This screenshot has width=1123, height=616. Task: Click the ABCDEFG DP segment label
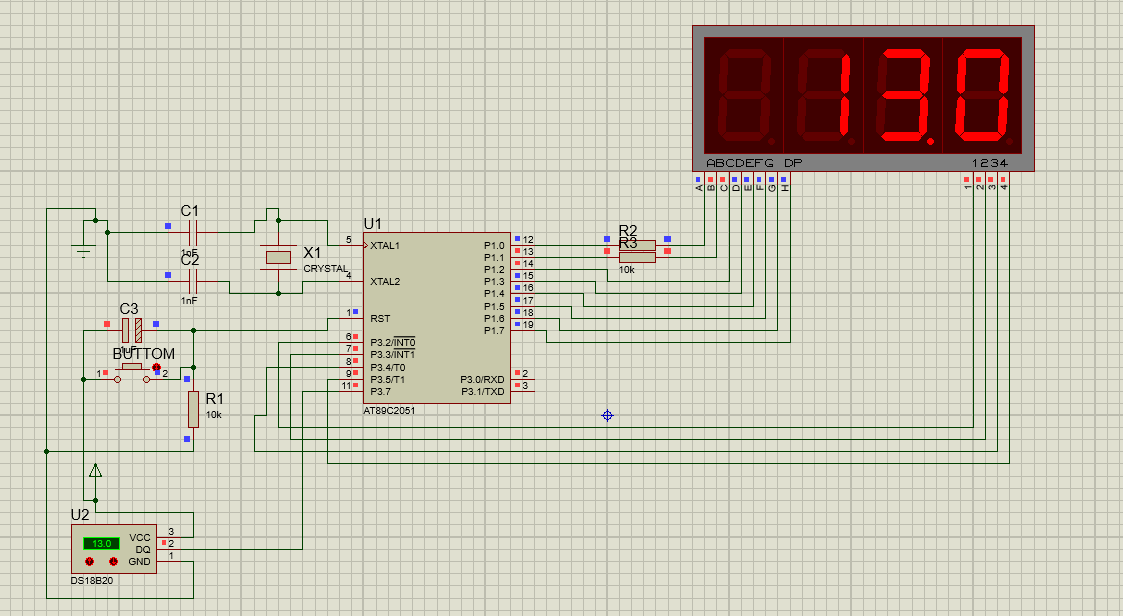[754, 163]
